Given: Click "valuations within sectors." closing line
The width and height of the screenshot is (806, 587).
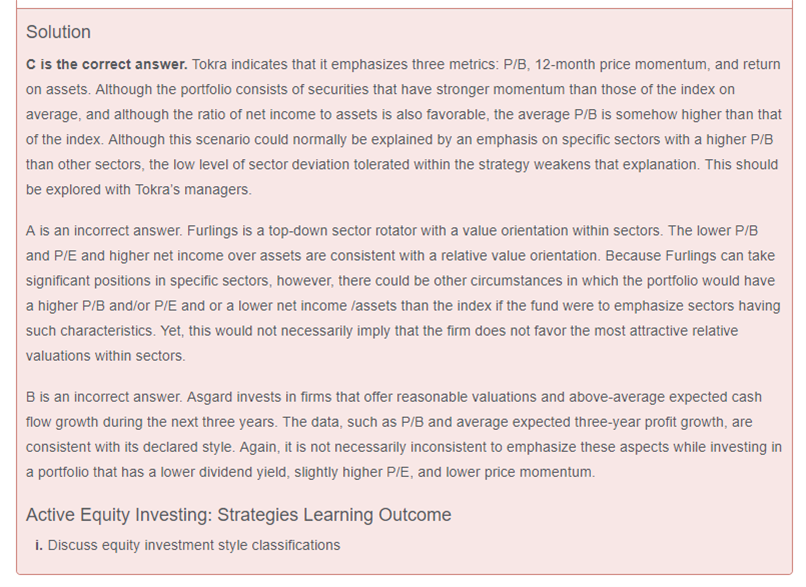Looking at the screenshot, I should (105, 354).
